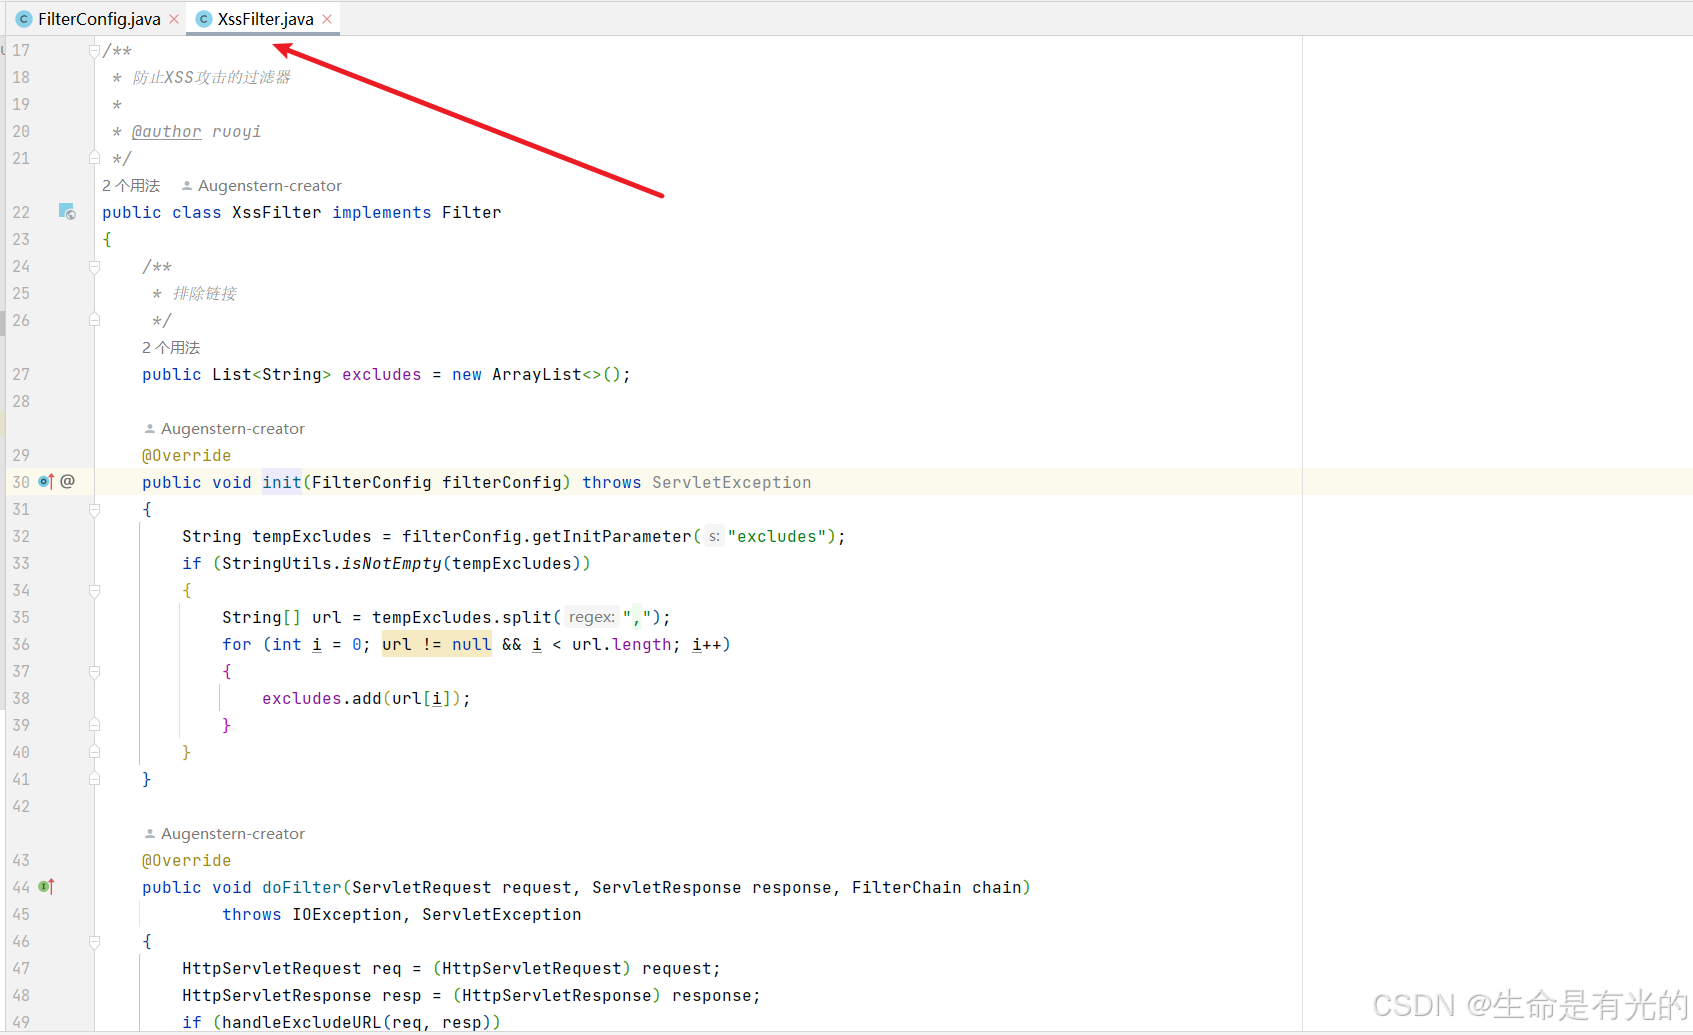Click 'ArrayList' on line 27

[x=537, y=374]
